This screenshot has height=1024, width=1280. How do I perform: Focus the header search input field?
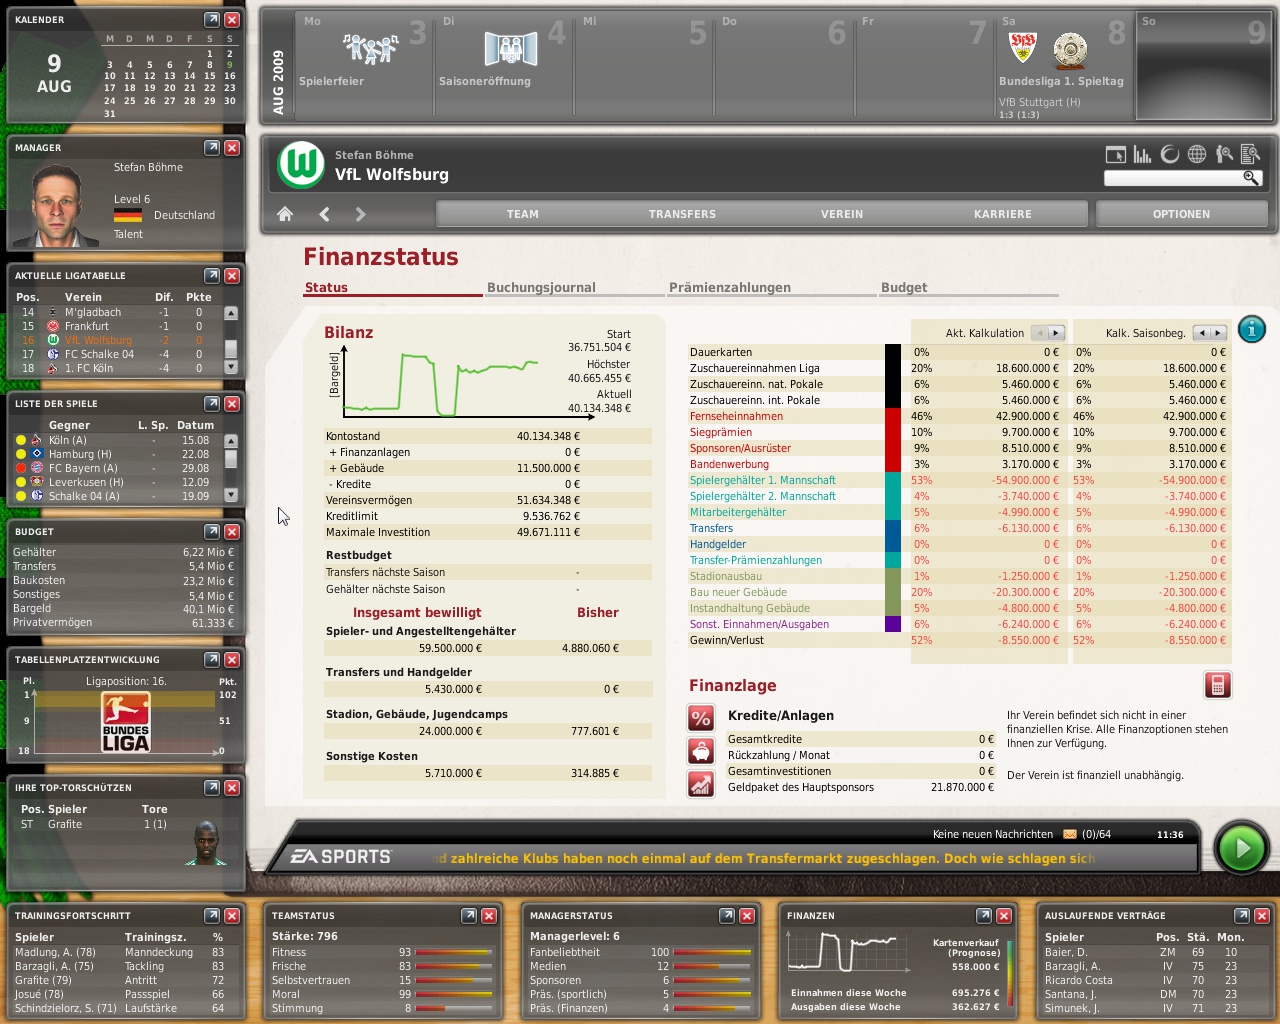1172,178
